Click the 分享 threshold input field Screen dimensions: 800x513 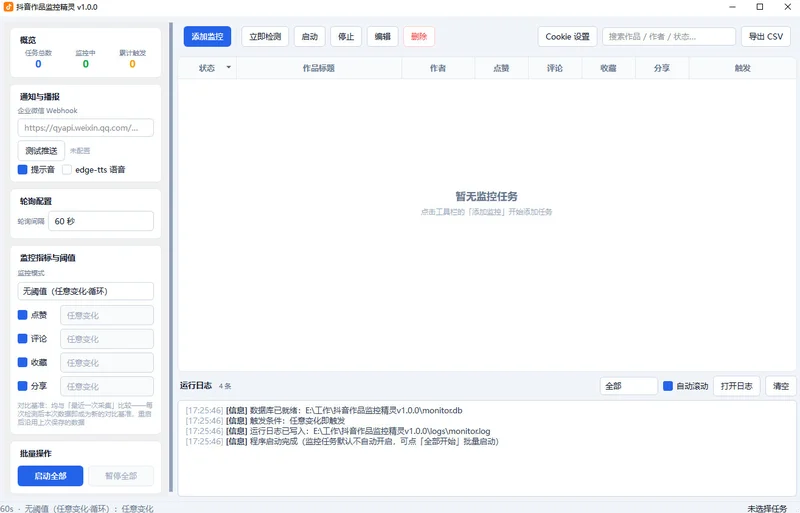[107, 386]
